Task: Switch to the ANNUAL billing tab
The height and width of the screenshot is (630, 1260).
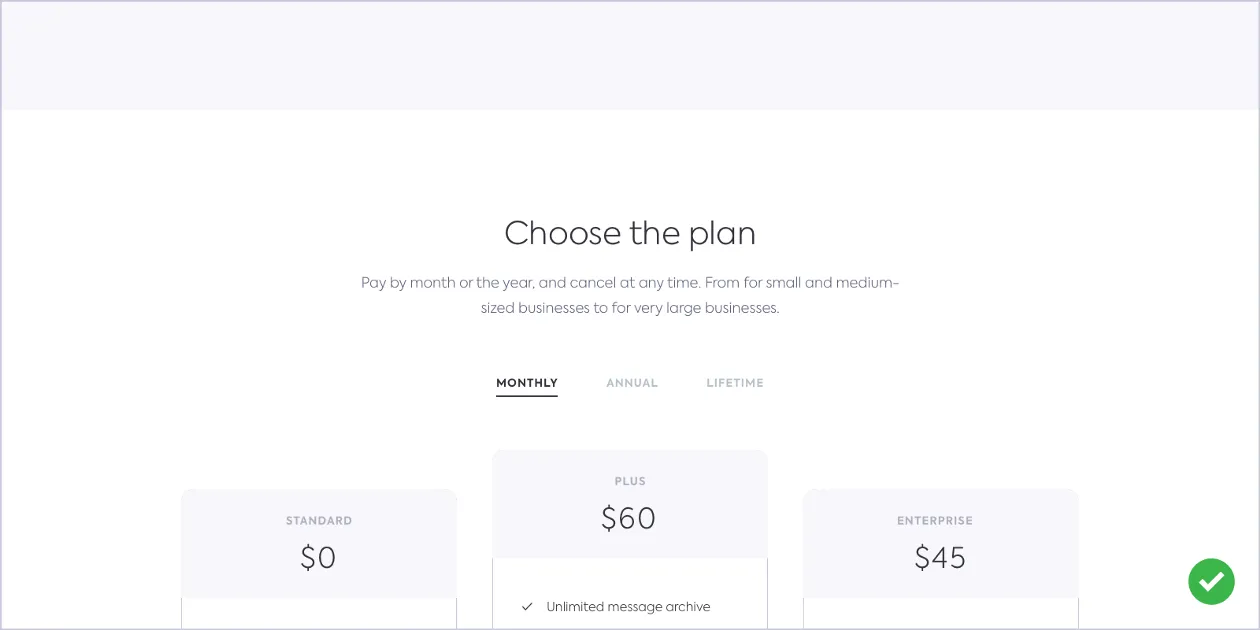Action: tap(632, 383)
